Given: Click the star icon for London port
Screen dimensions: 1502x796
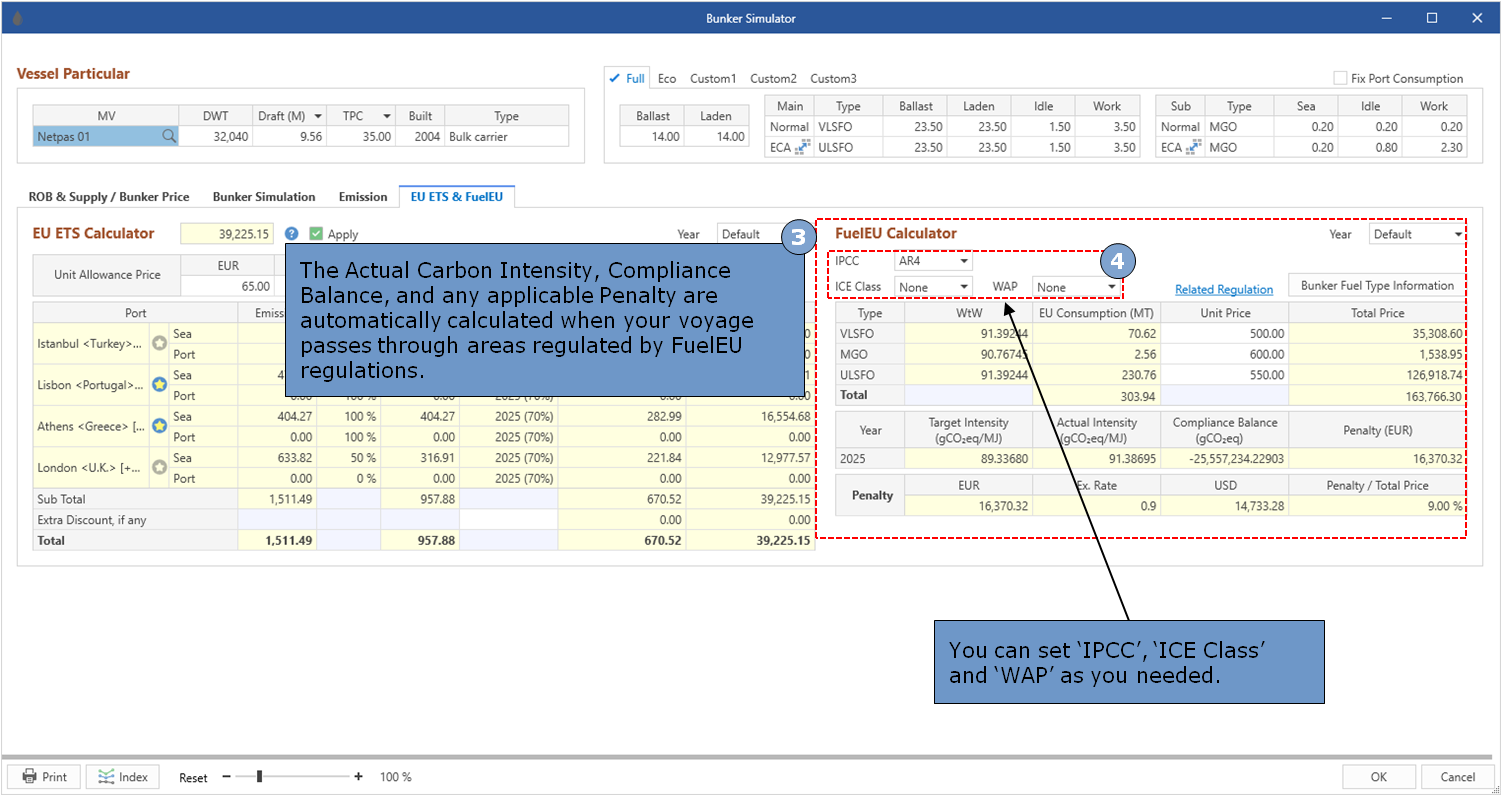Looking at the screenshot, I should point(159,467).
